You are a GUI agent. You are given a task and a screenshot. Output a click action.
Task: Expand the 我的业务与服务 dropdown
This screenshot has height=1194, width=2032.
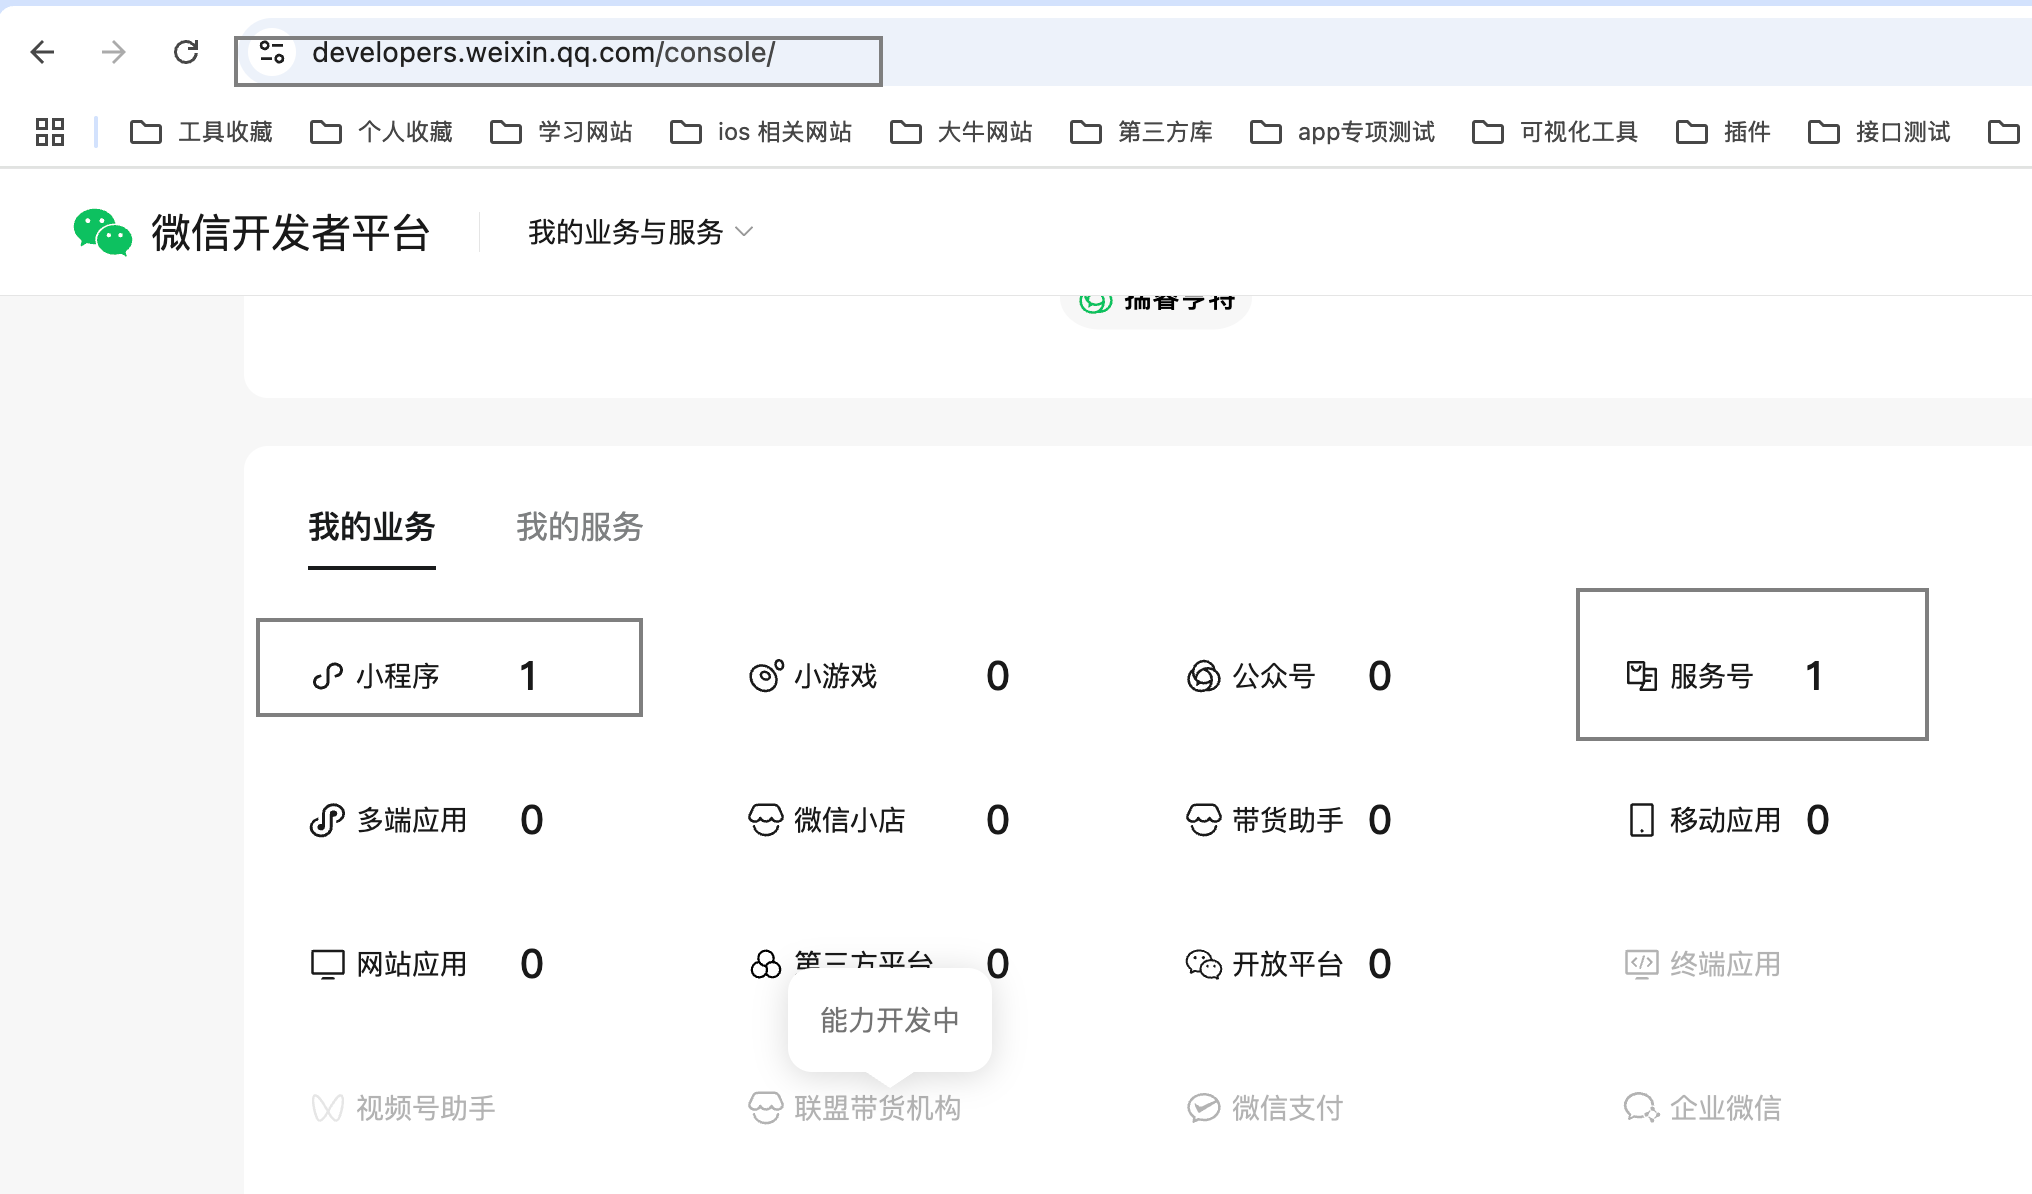[x=640, y=232]
